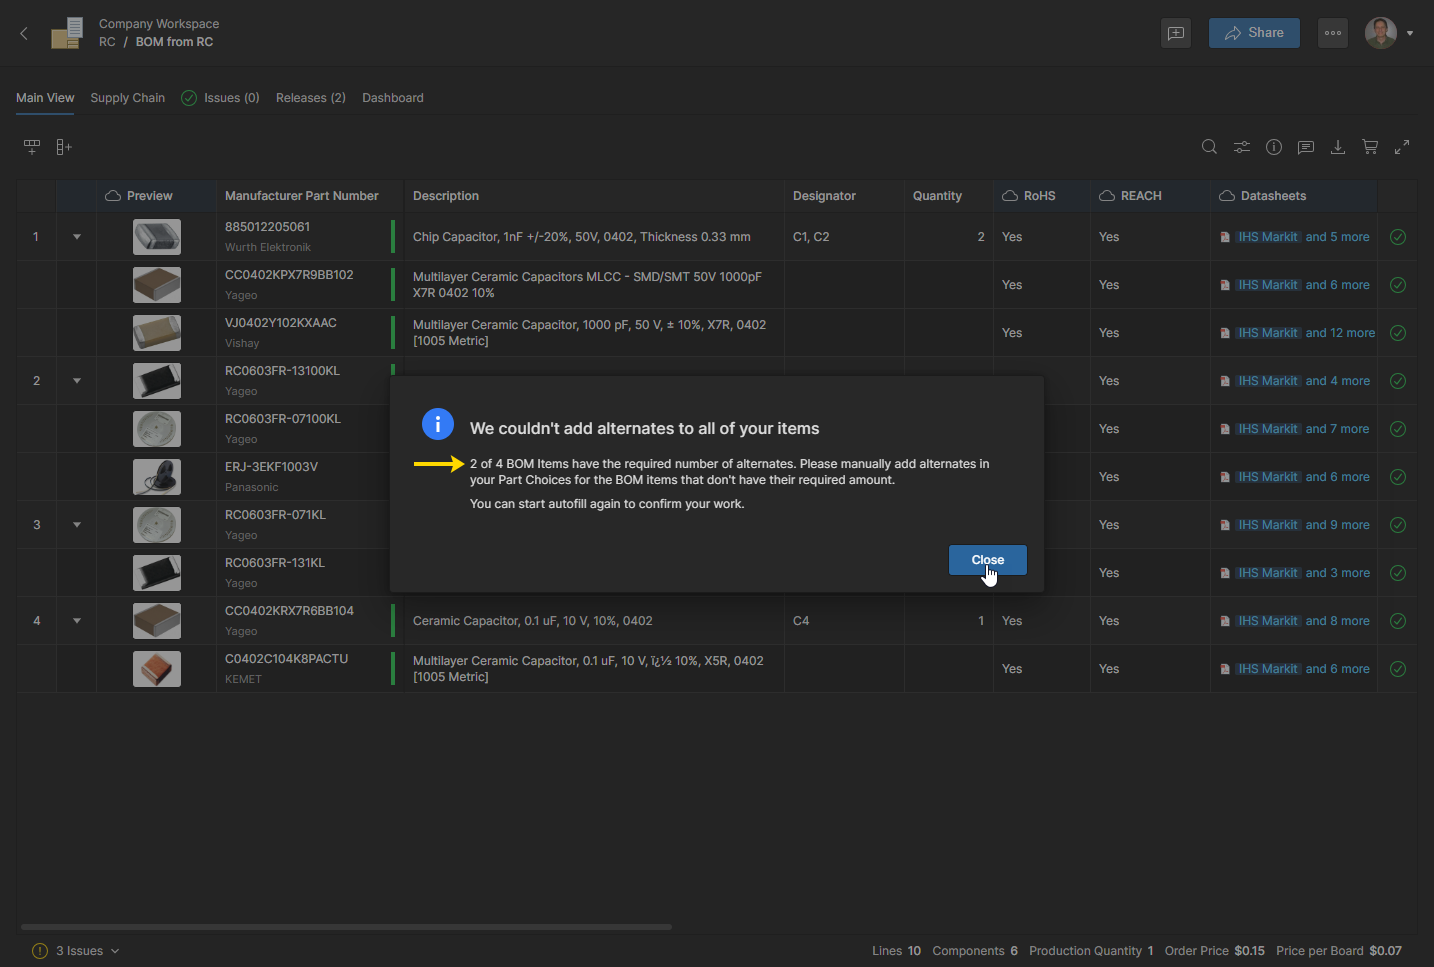The height and width of the screenshot is (967, 1434).
Task: Collapse BOM item 4 alternates
Action: (x=77, y=621)
